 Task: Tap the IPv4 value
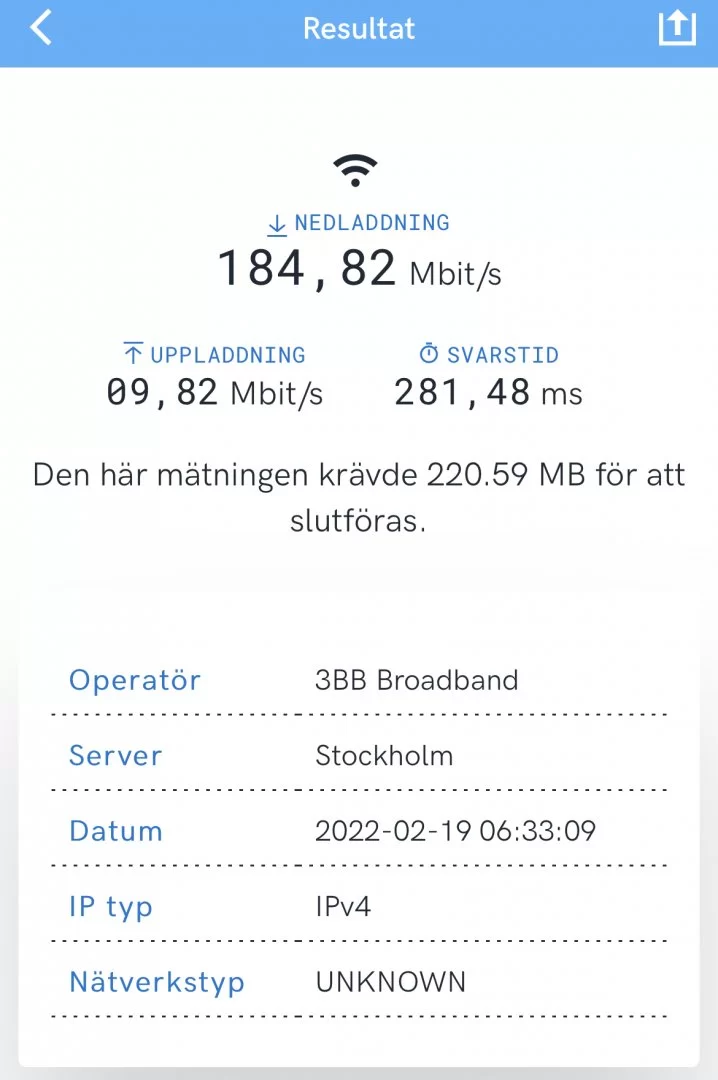344,907
